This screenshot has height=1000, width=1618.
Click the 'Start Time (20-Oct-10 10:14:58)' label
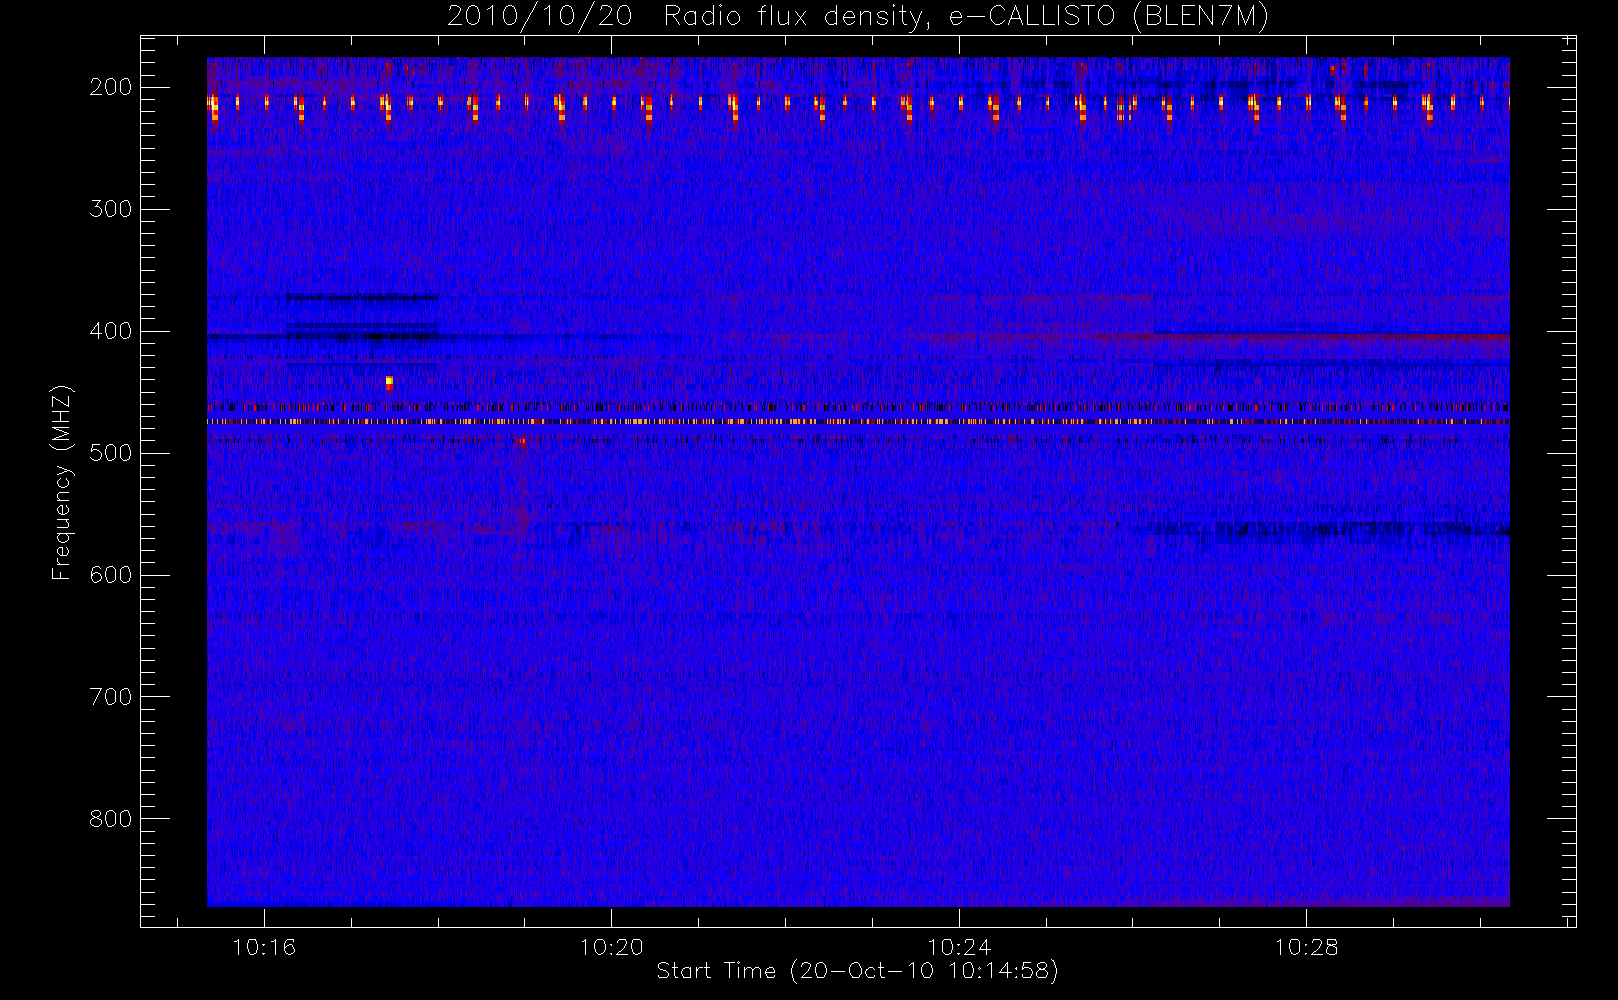(857, 971)
